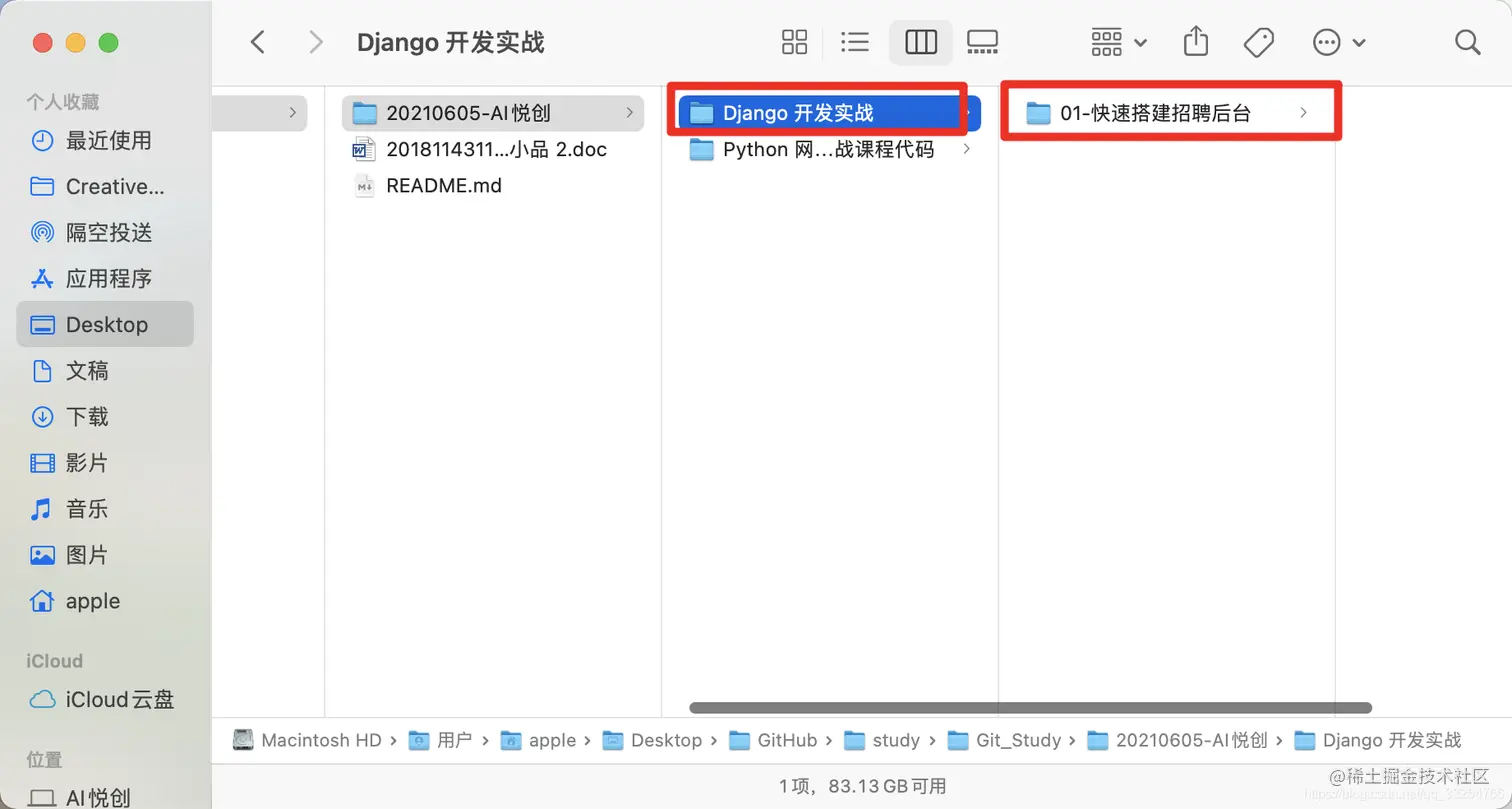Open the more actions ellipsis menu
Viewport: 1512px width, 809px height.
[x=1338, y=42]
